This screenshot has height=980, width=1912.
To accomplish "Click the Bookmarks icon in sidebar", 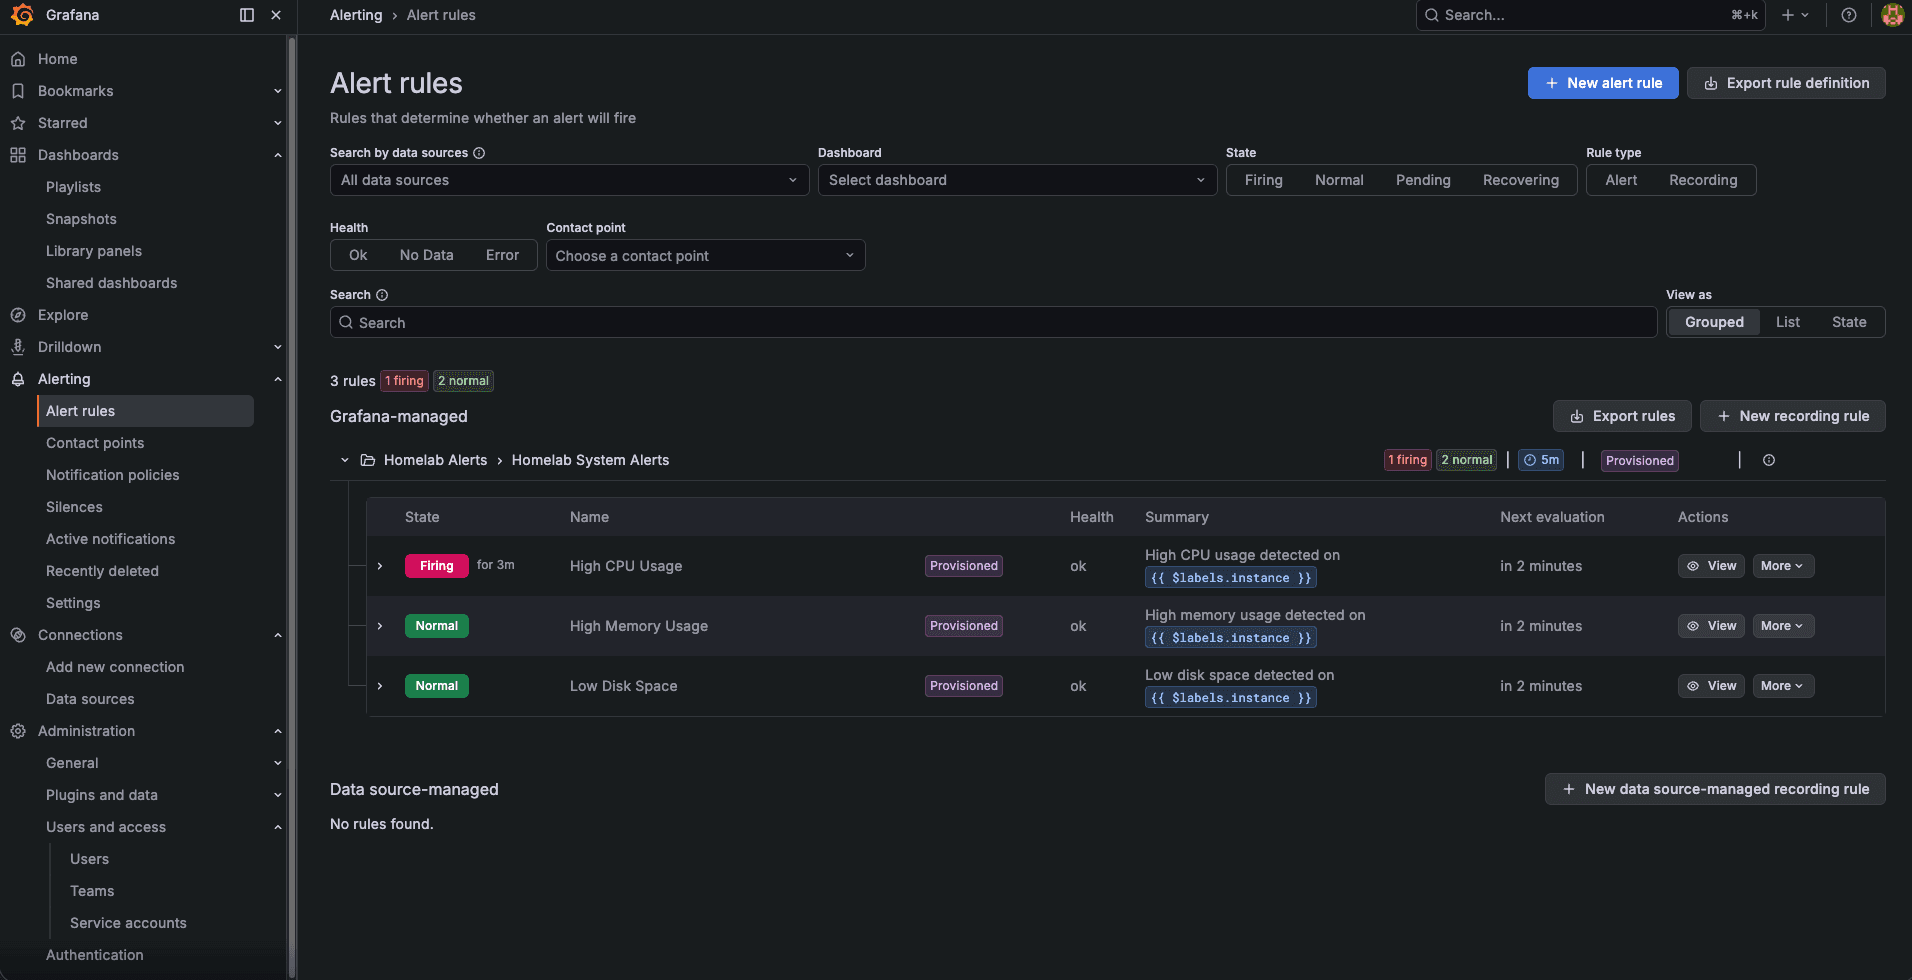I will pyautogui.click(x=18, y=91).
